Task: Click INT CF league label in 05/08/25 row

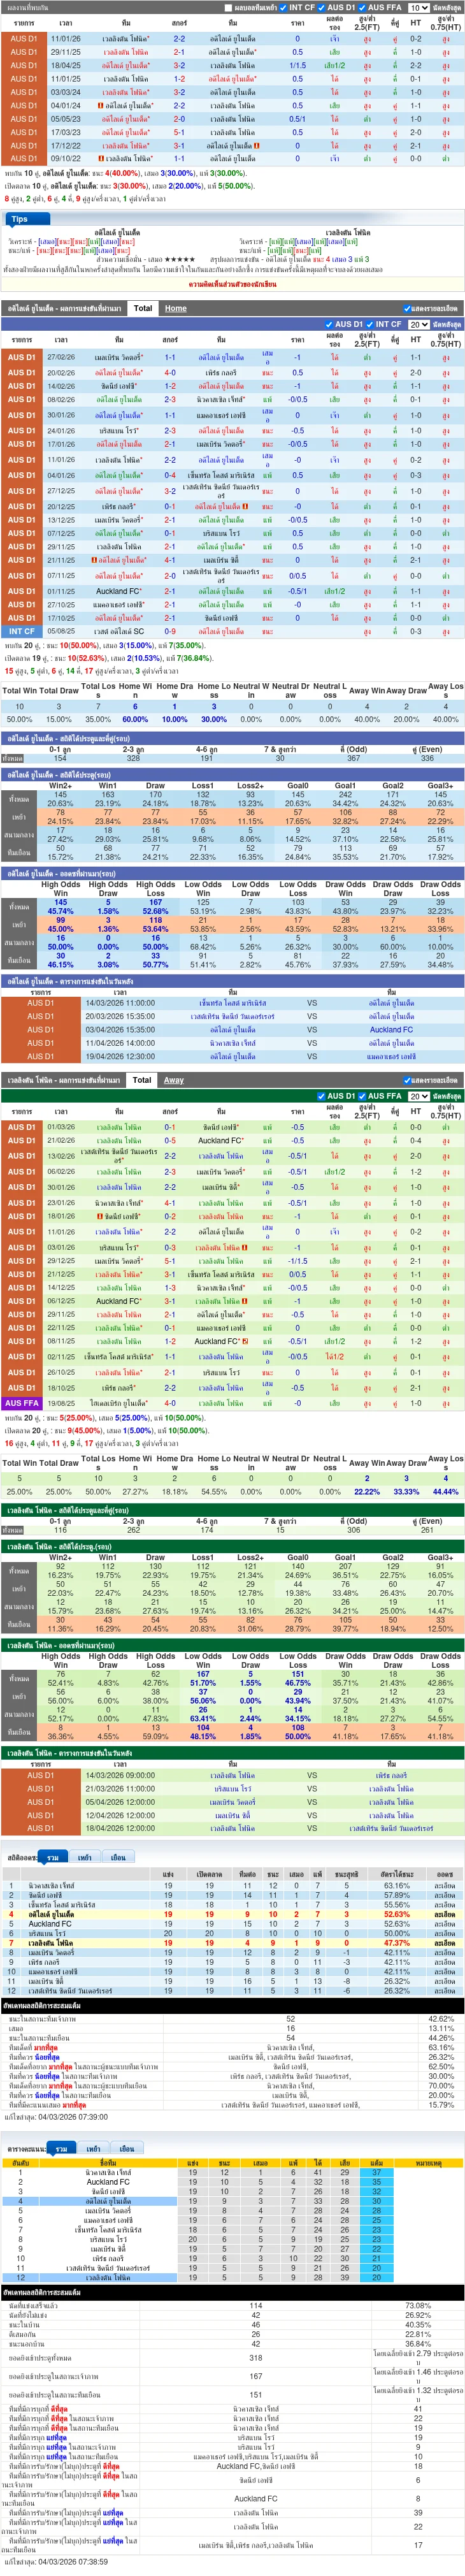Action: click(22, 631)
